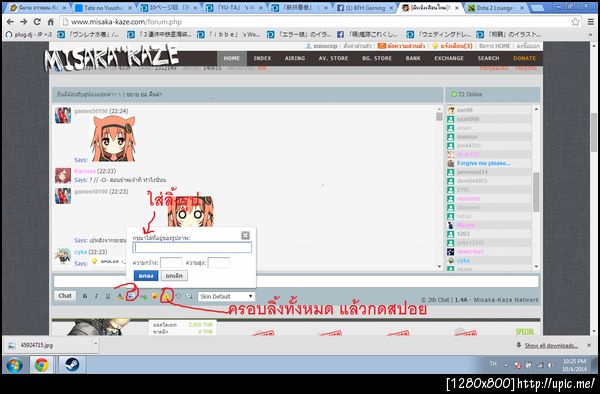Viewport: 600px width, 394px height.
Task: Confirm with the blue OK button in dialog
Action: (146, 276)
